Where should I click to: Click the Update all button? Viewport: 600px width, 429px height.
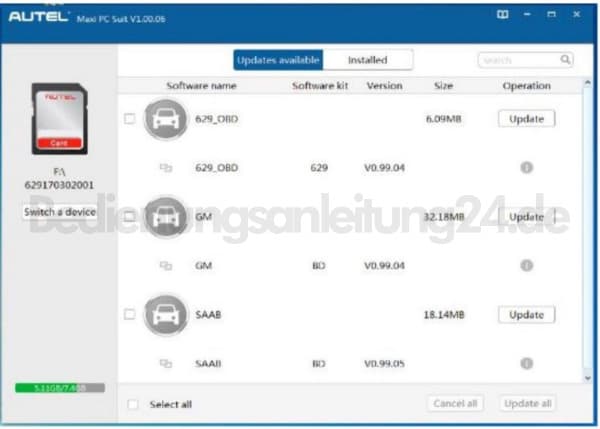click(528, 404)
